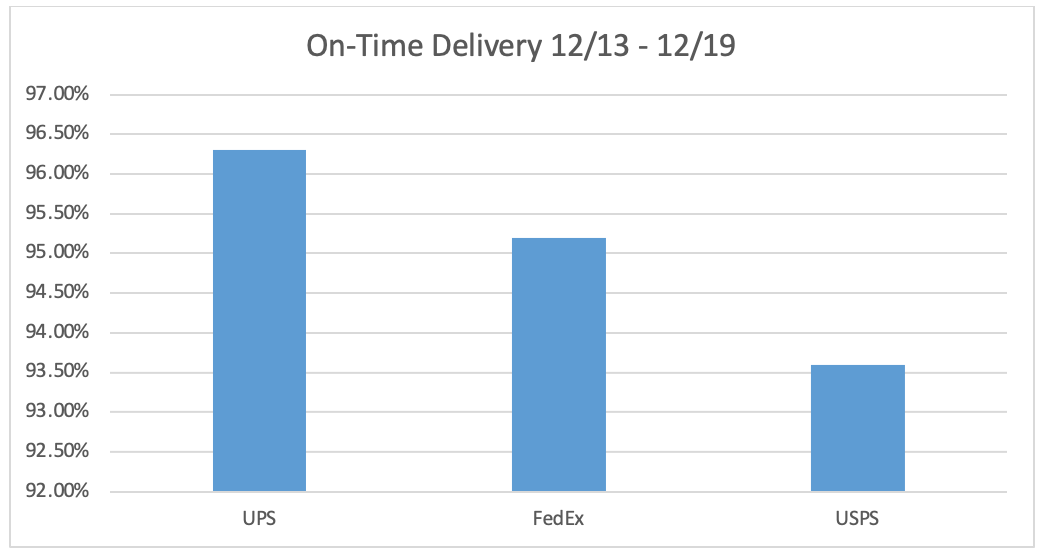Select the FedEx bar in the chart
This screenshot has width=1044, height=558.
(x=558, y=364)
